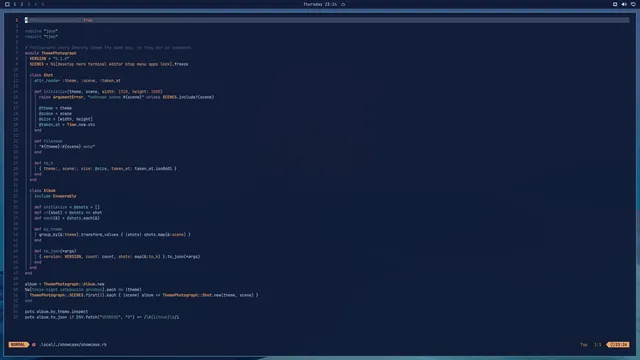Click the def initialize(theme, scene, width…) line
The width and height of the screenshot is (640, 360).
coord(98,91)
